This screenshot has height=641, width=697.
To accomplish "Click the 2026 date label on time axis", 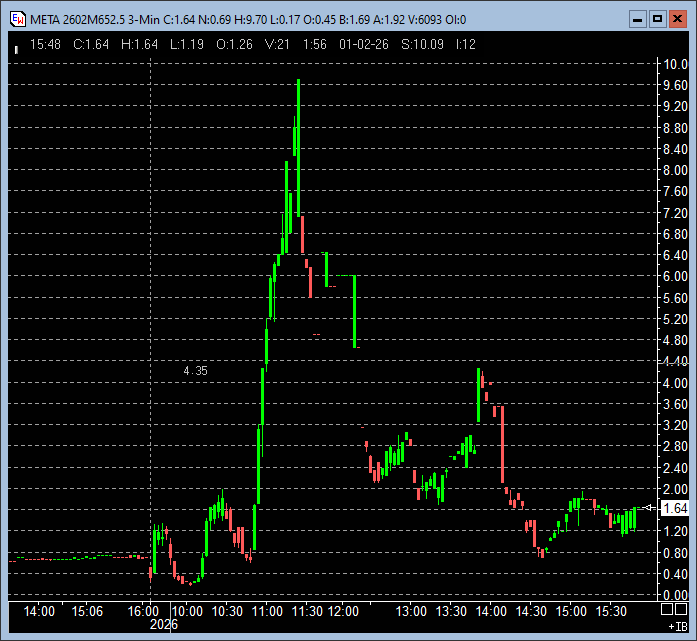I will (x=162, y=624).
